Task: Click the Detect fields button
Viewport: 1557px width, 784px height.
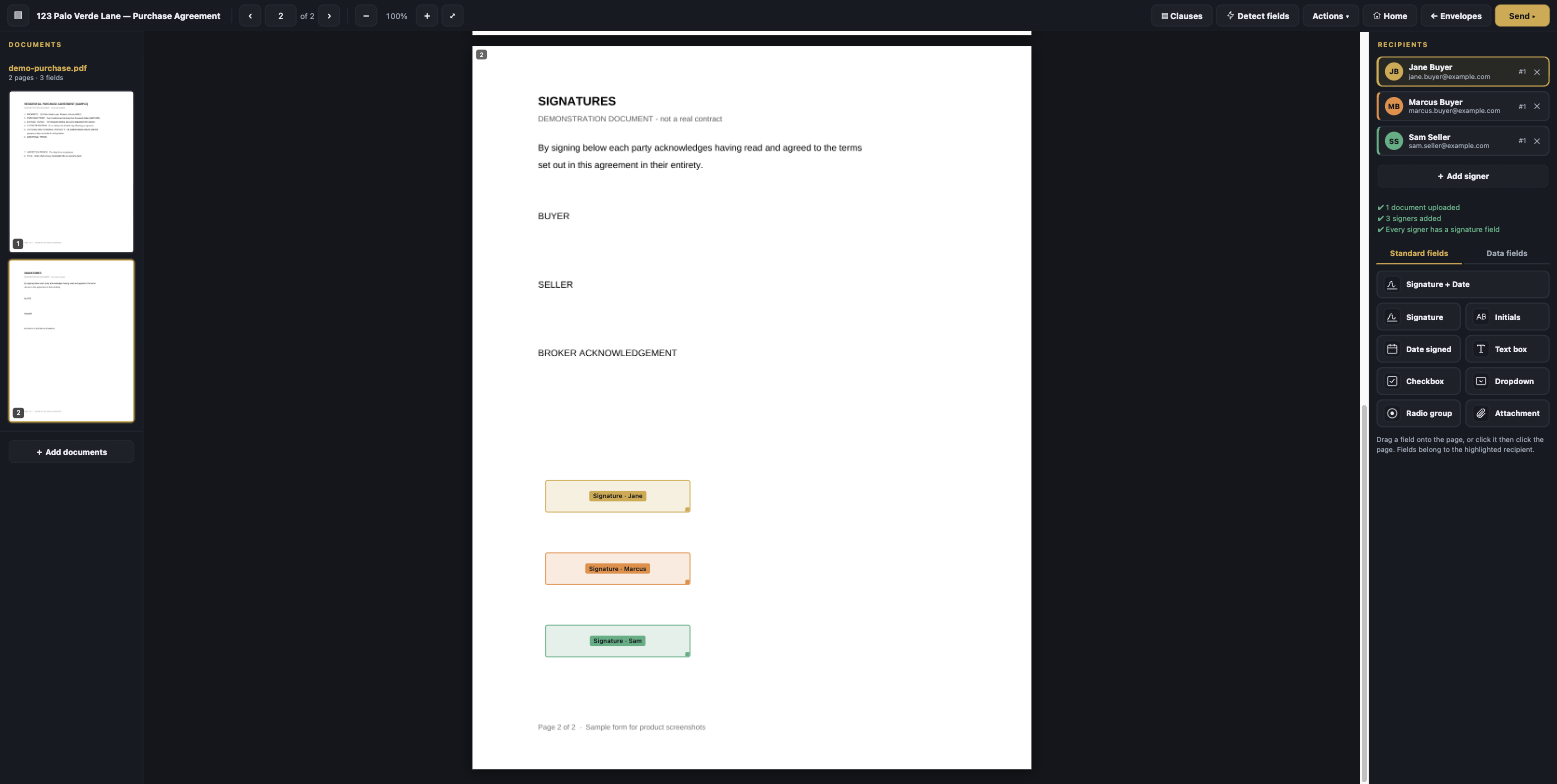Action: 1257,16
